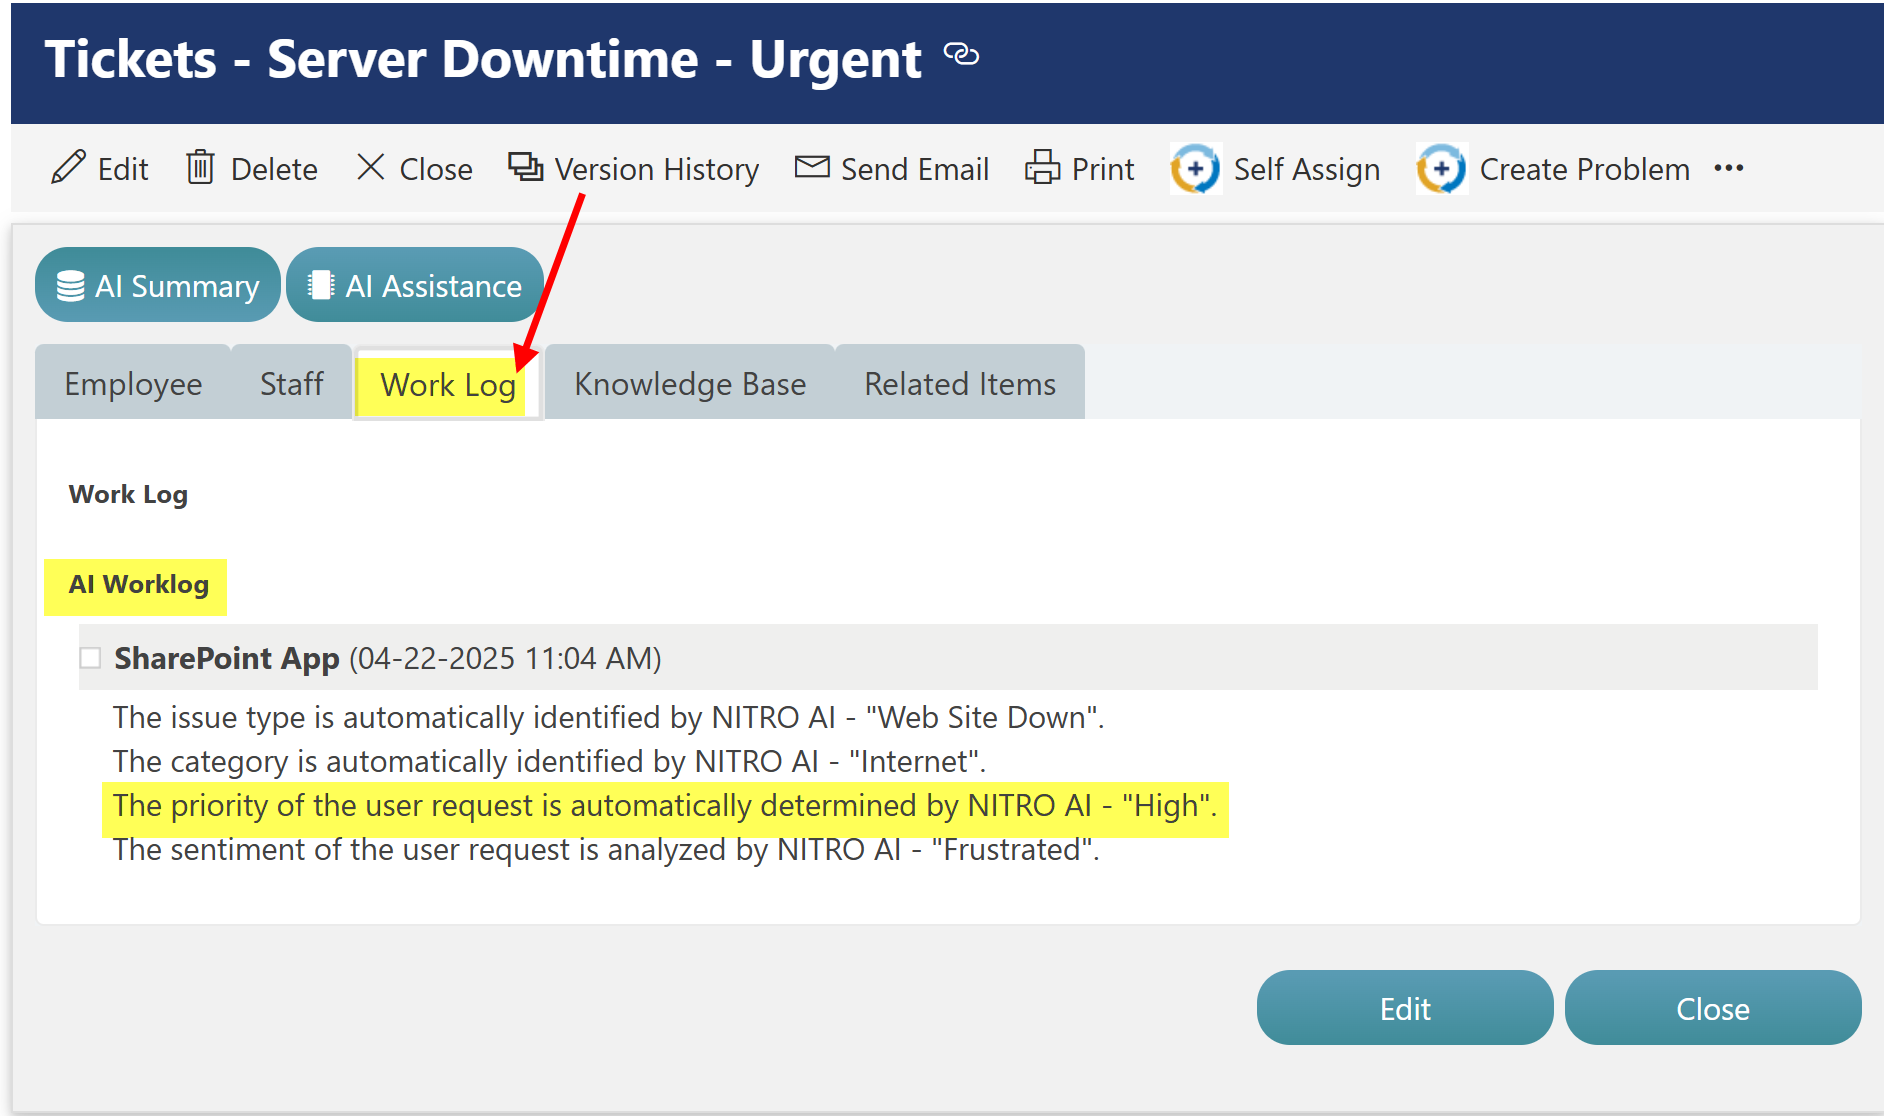The image size is (1884, 1116).
Task: Click the Delete trash can icon
Action: (x=200, y=168)
